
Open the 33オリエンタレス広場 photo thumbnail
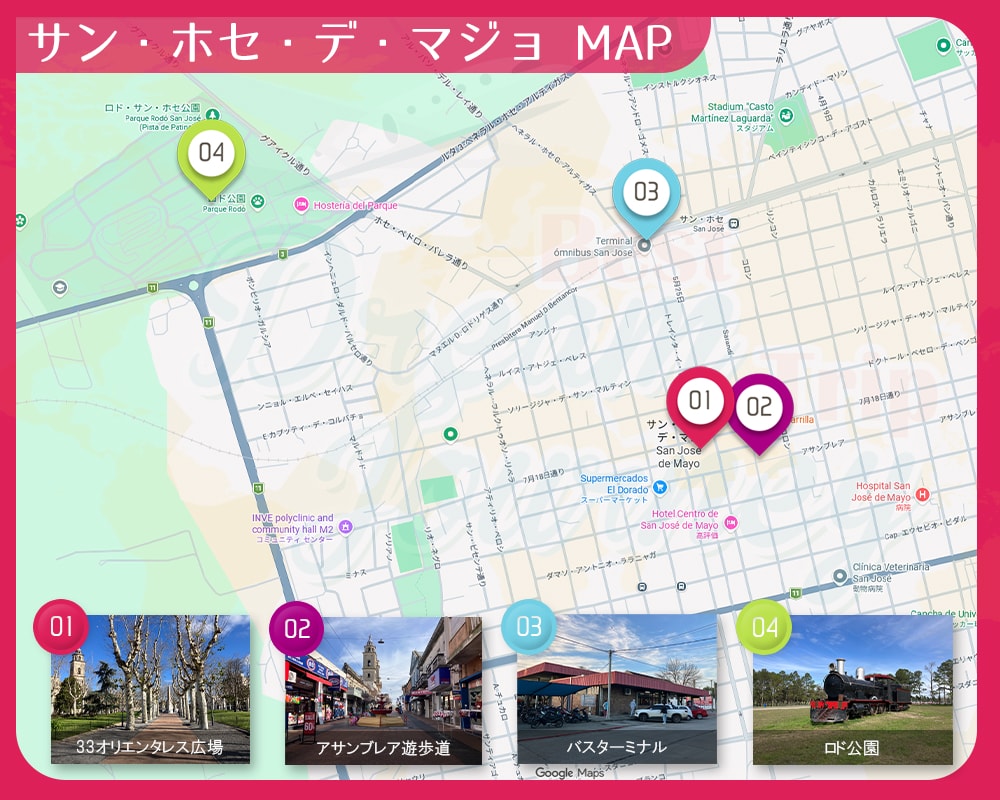151,690
